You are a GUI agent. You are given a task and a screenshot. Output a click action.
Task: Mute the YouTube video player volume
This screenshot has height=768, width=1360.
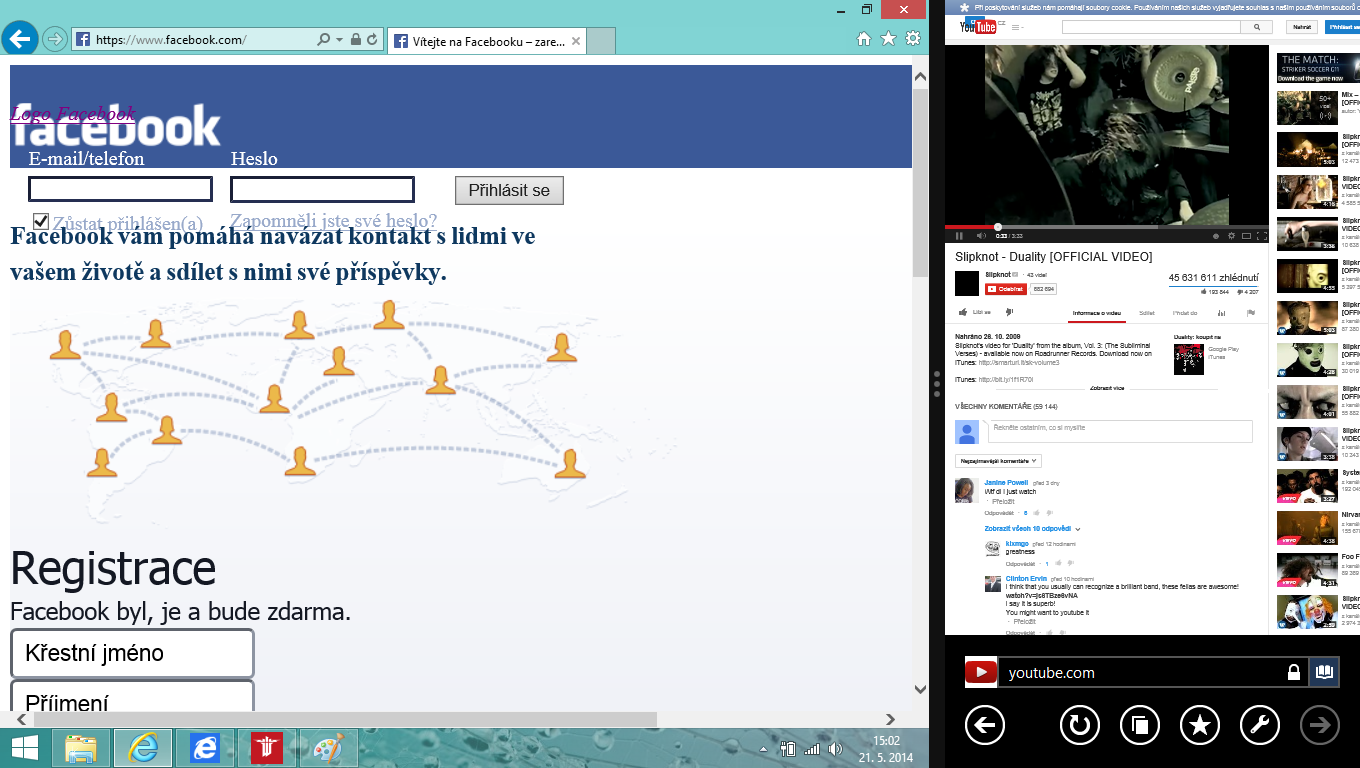(x=981, y=236)
